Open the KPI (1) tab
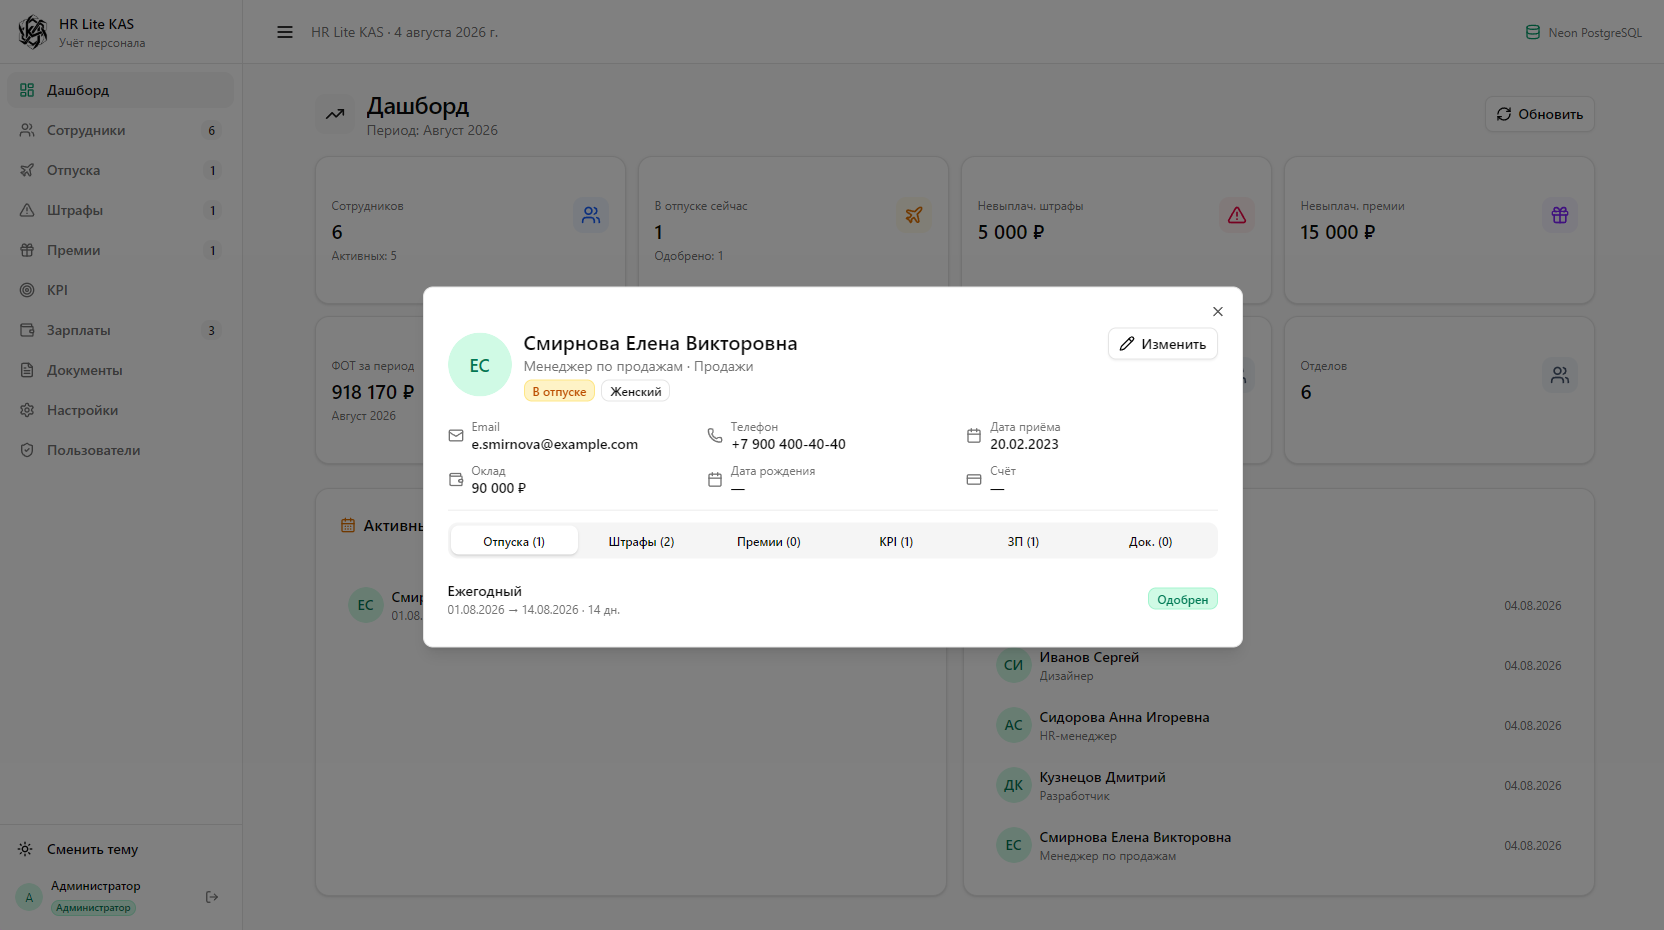Image resolution: width=1664 pixels, height=930 pixels. tap(896, 541)
